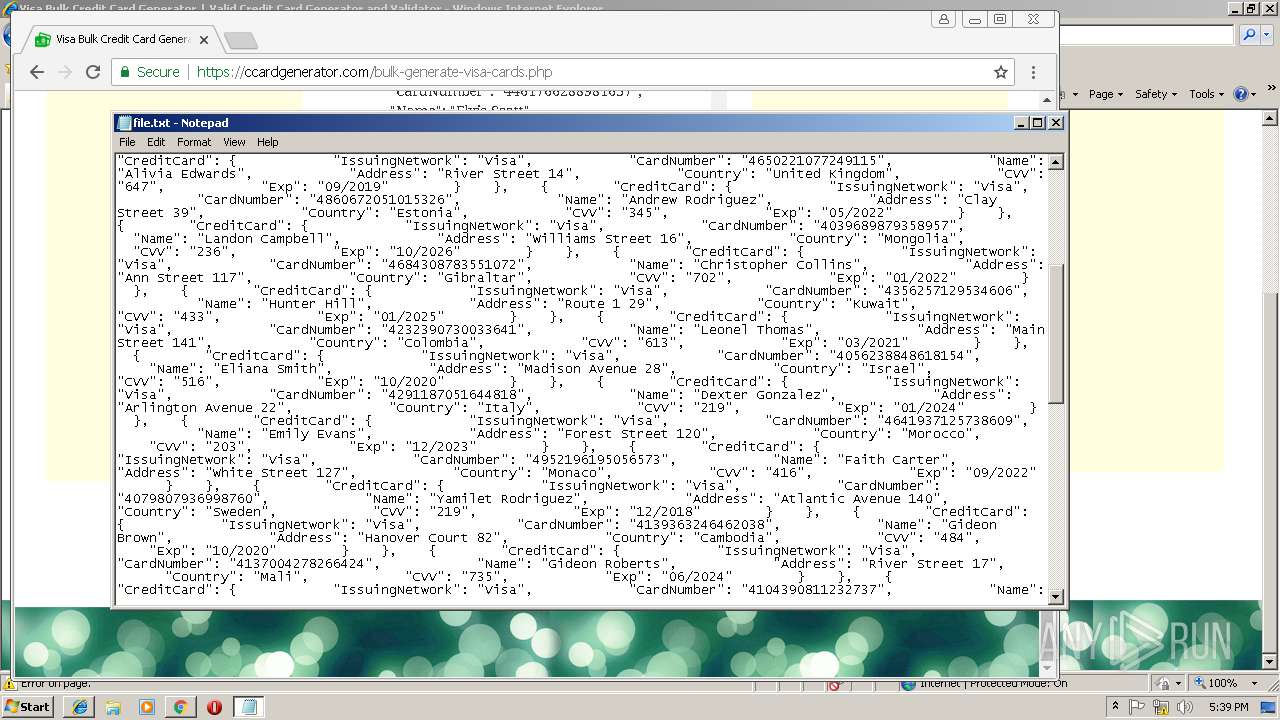Click the Notepad vertical scrollbar thumb
This screenshot has width=1280, height=720.
point(1055,334)
